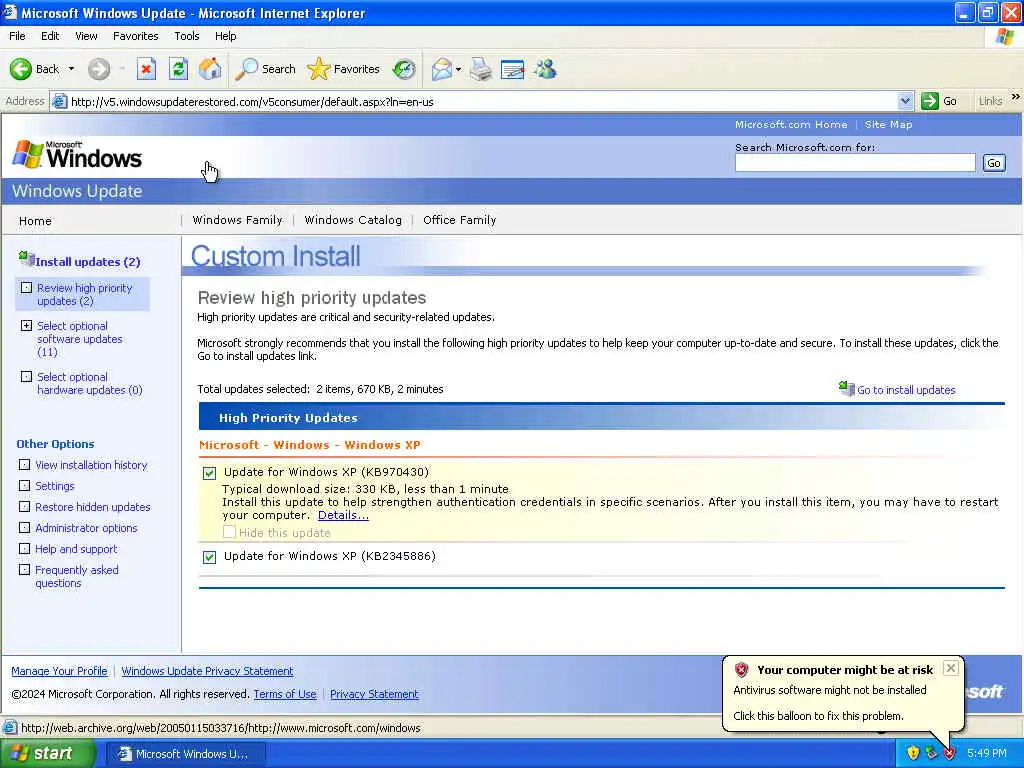
Task: Click the Mail envelope icon
Action: point(442,69)
